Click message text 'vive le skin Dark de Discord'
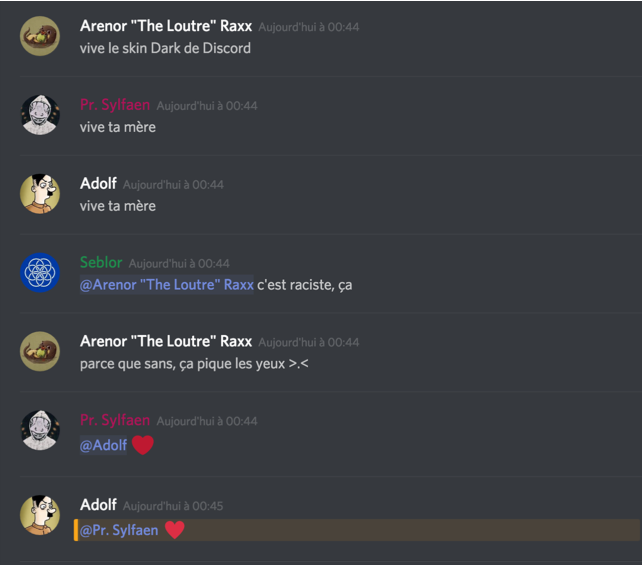Screen dimensions: 643x565 165,48
